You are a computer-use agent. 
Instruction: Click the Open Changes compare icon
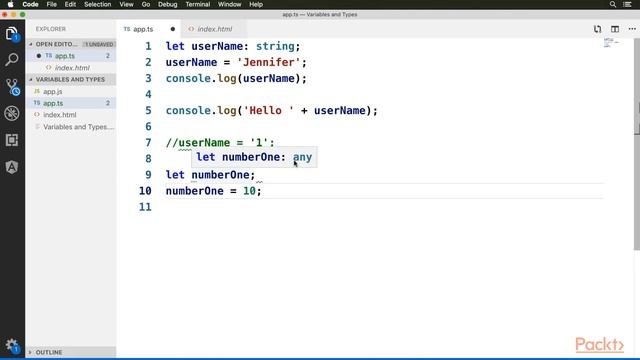pos(597,29)
